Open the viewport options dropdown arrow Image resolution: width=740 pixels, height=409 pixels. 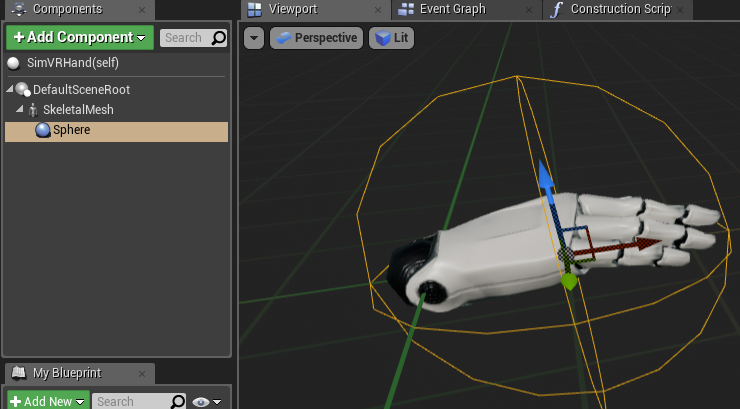tap(254, 38)
